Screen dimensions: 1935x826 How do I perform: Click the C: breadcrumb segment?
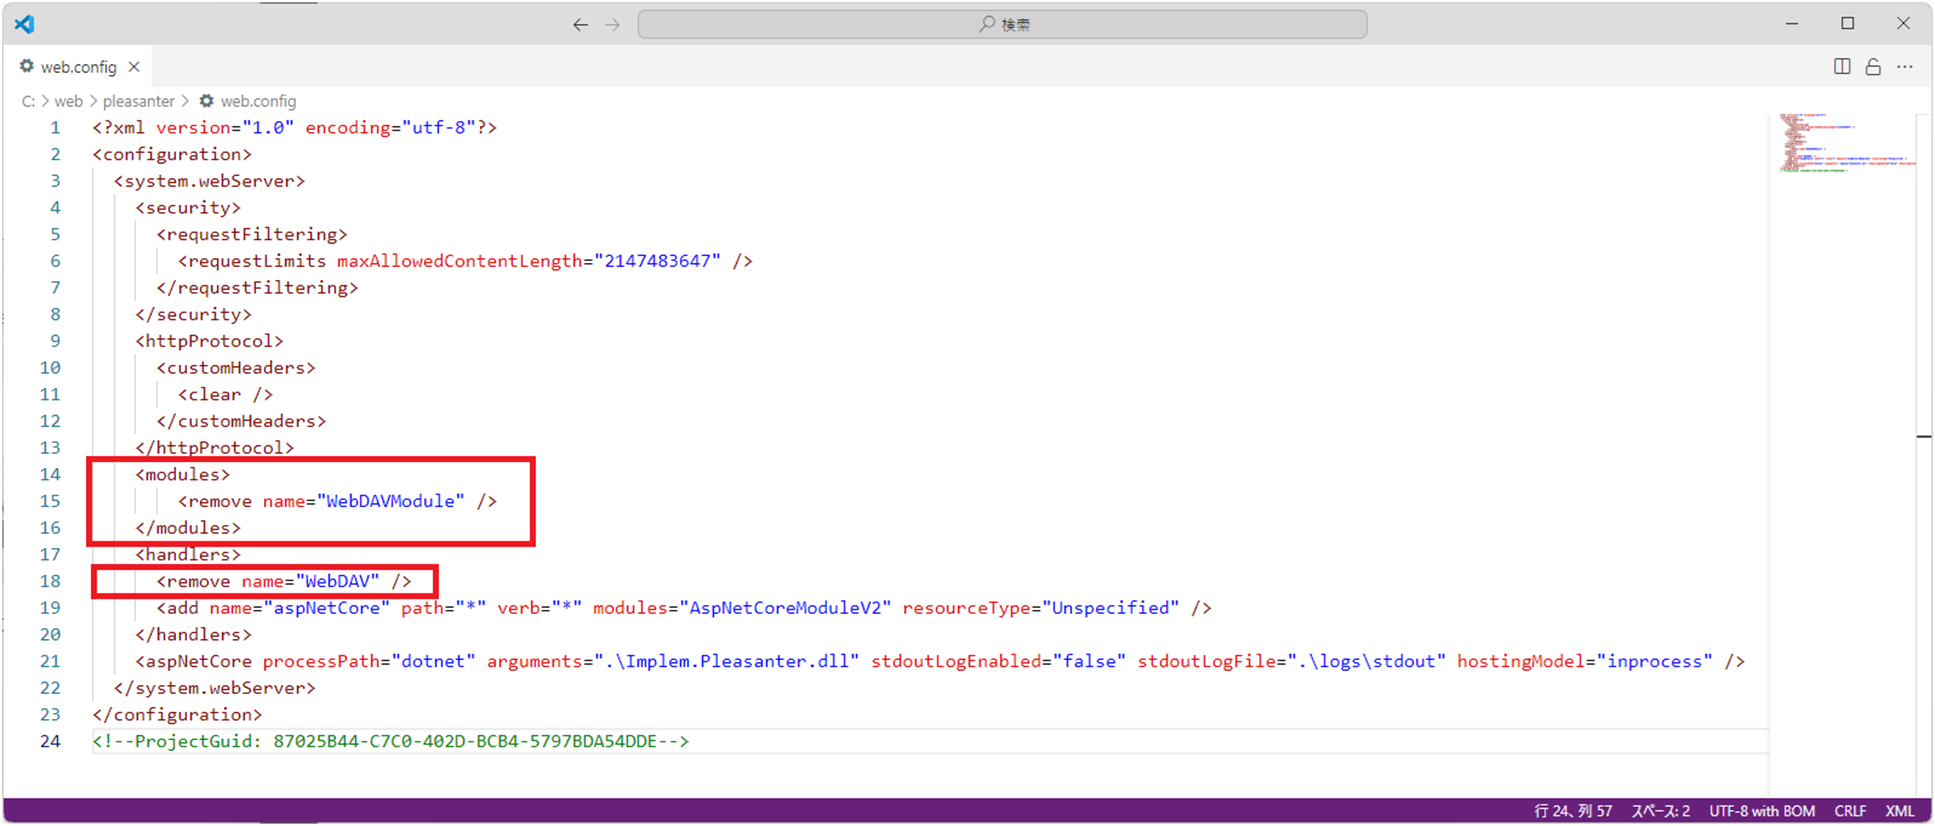click(x=28, y=101)
